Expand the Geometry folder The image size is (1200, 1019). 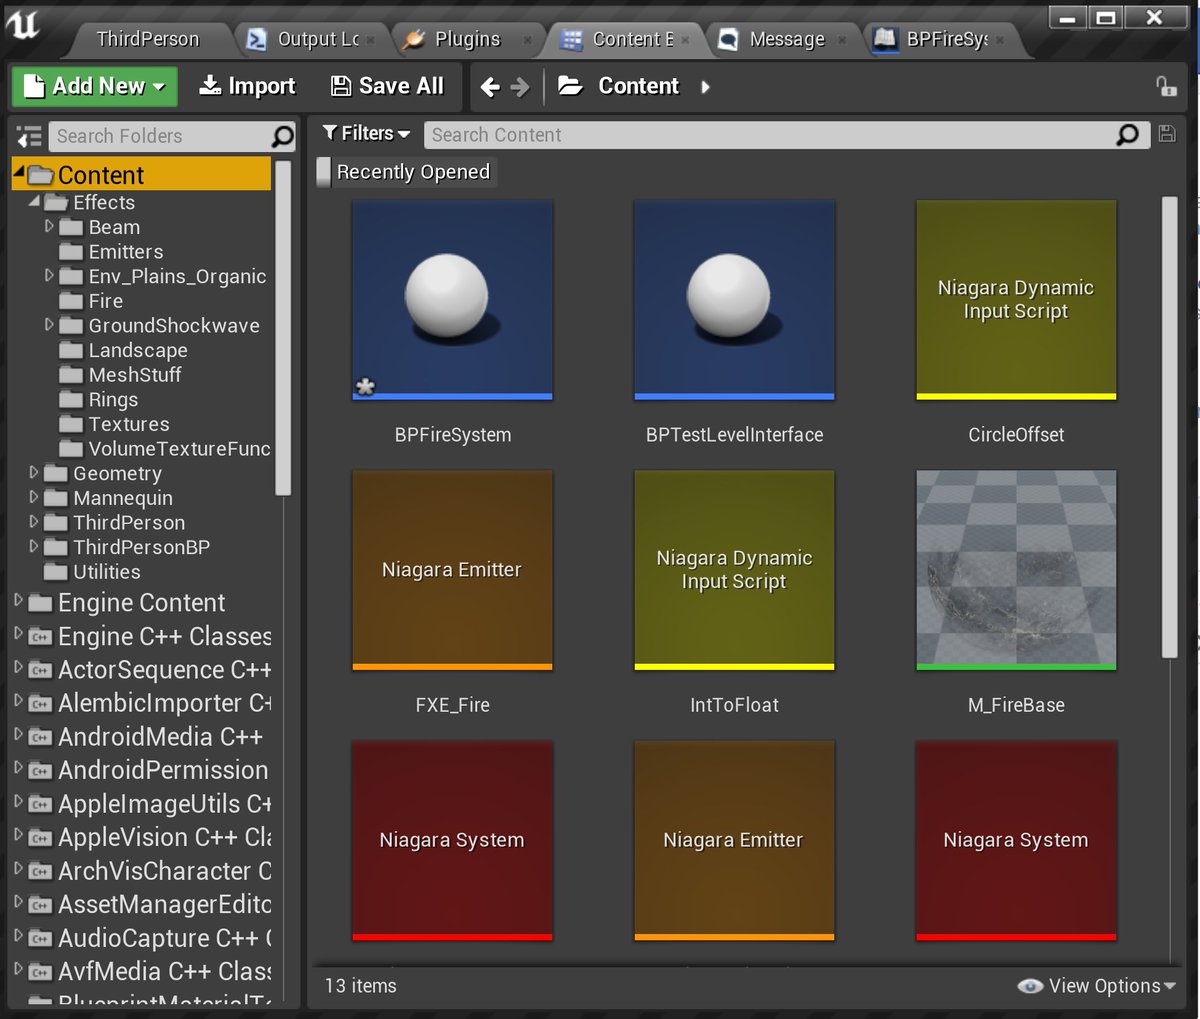pyautogui.click(x=34, y=472)
